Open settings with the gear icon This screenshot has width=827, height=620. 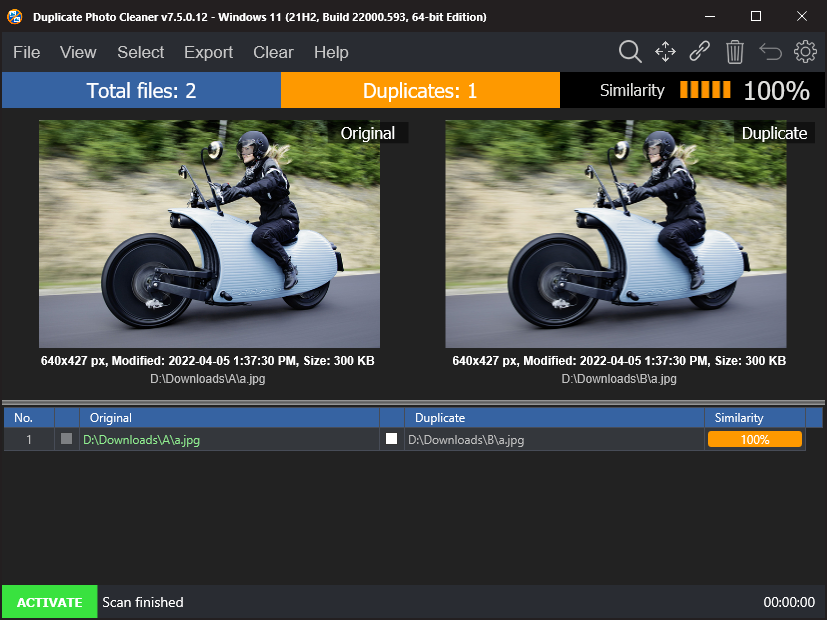805,52
